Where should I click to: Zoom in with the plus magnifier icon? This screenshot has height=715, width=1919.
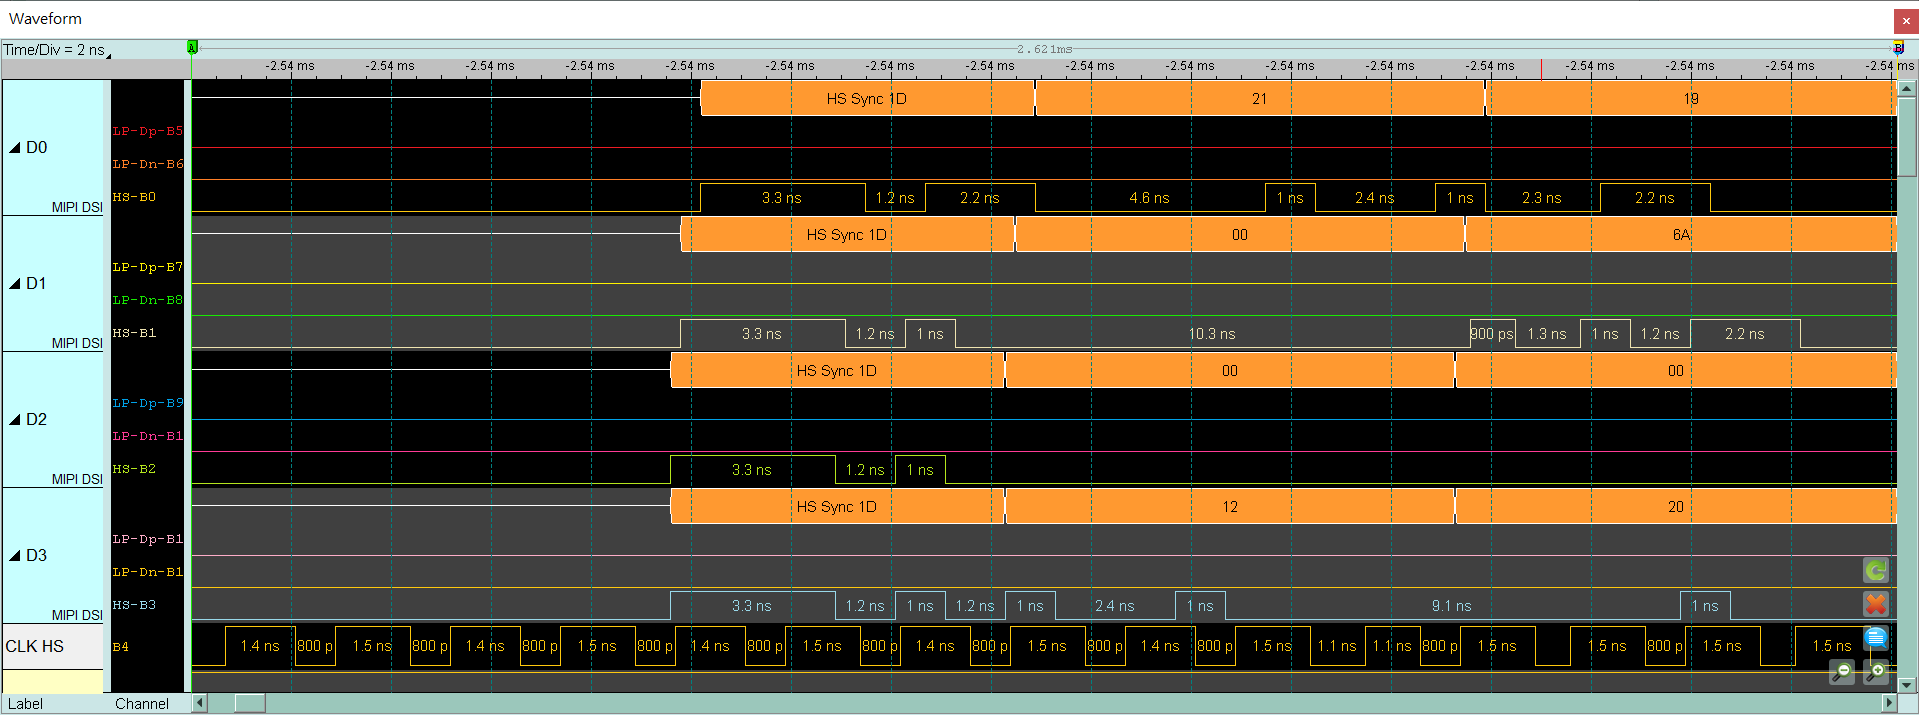tap(1876, 672)
